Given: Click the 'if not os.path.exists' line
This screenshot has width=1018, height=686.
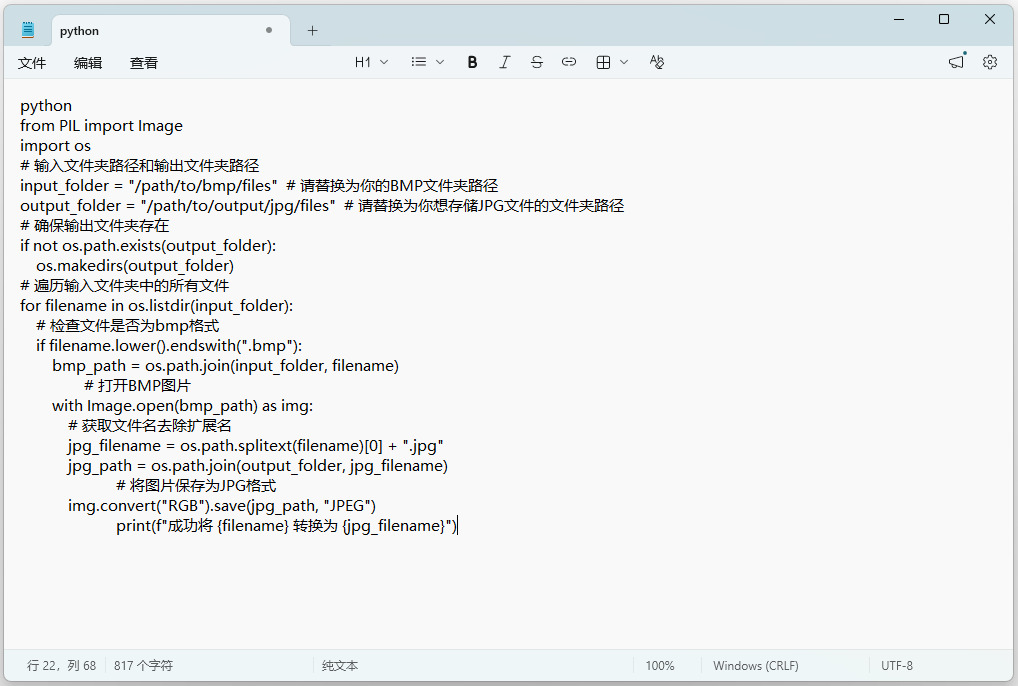Looking at the screenshot, I should coord(148,246).
